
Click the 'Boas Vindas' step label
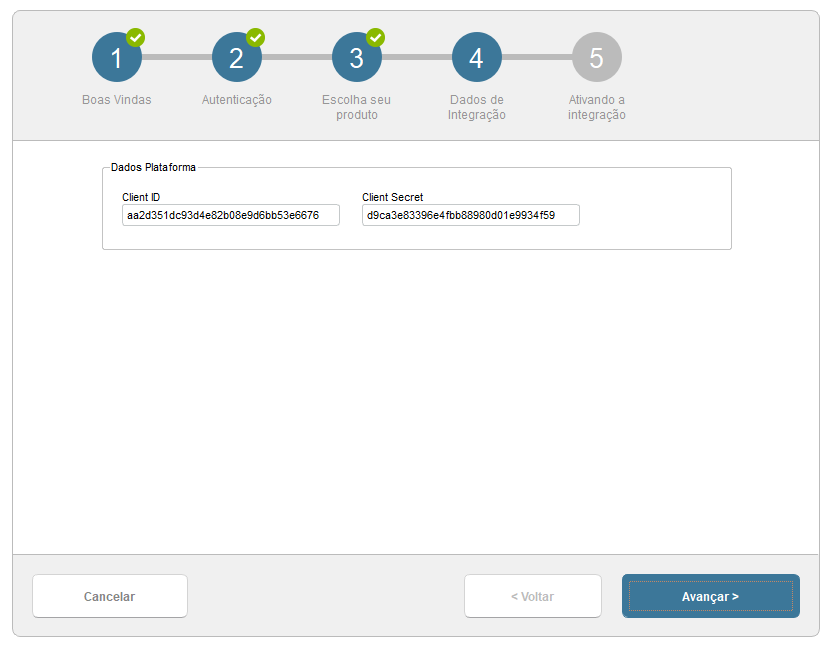(x=117, y=100)
